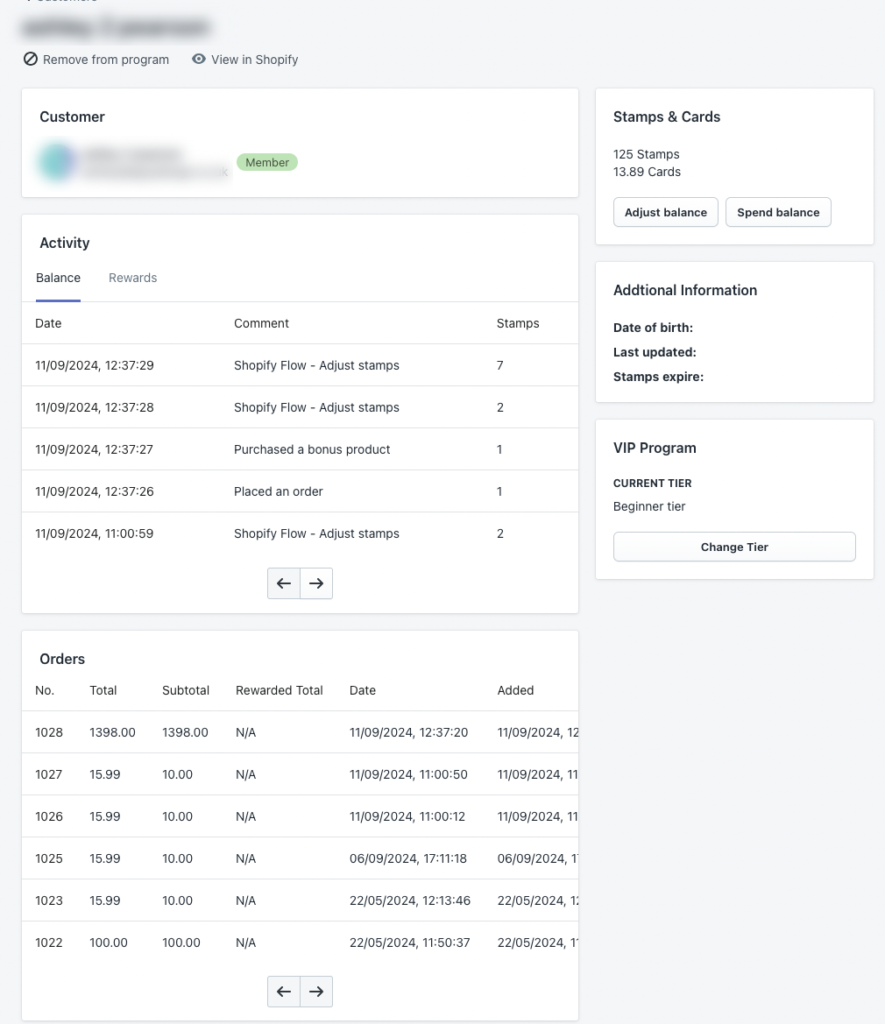Select order 1022 with total 100.00
This screenshot has width=885, height=1024.
[300, 942]
